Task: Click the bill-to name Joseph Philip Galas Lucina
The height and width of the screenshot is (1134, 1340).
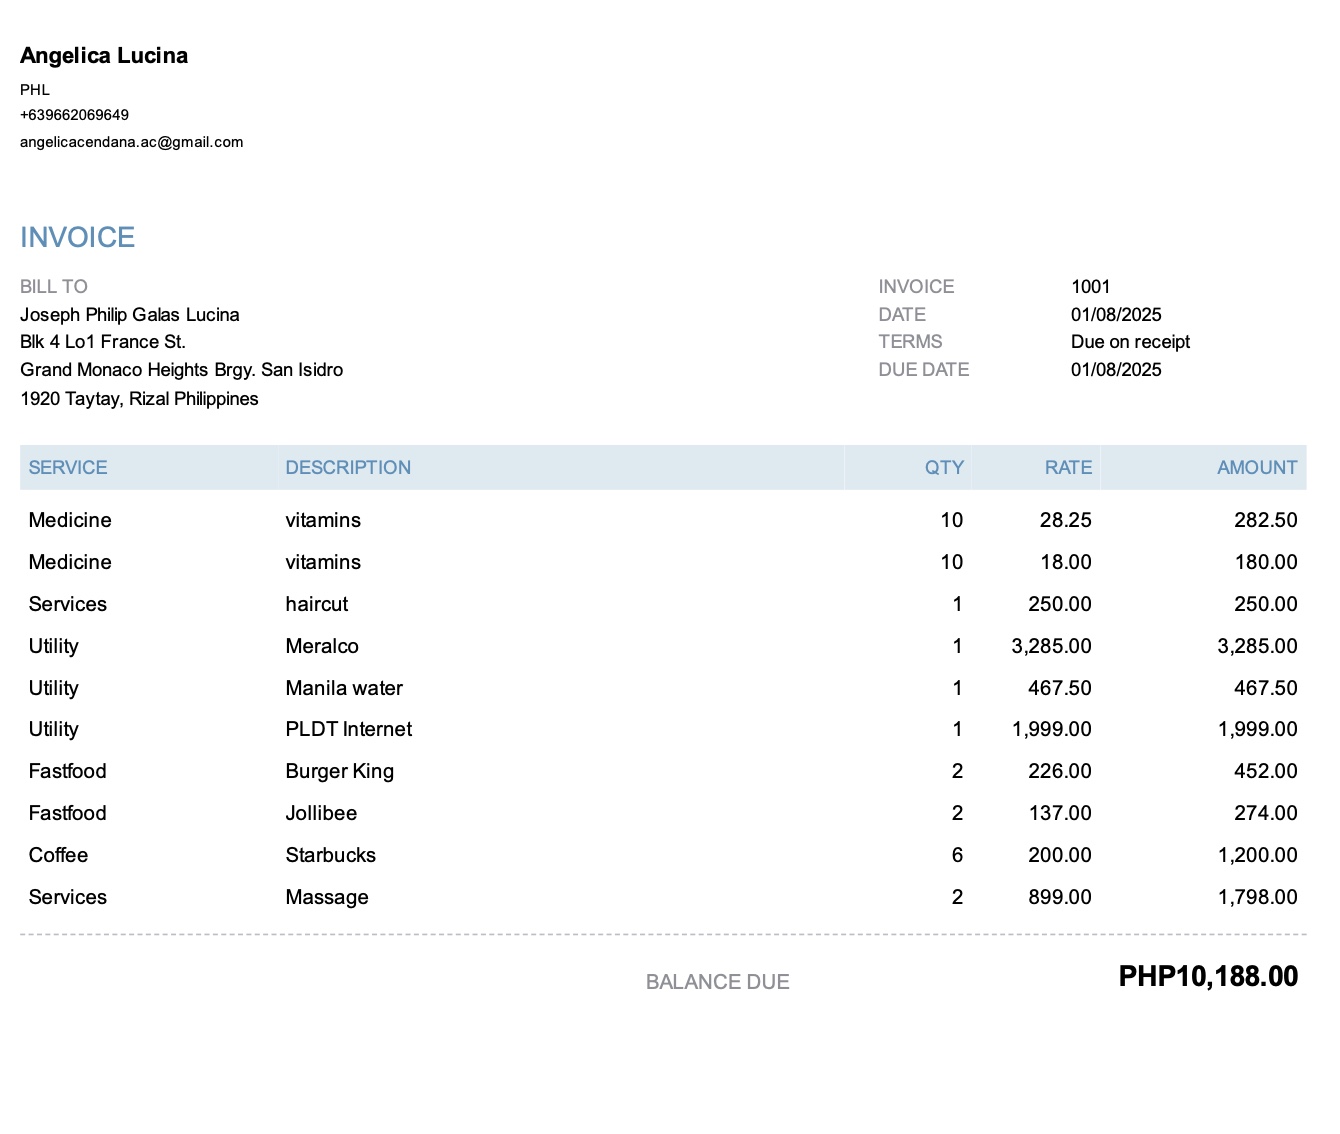Action: coord(130,315)
